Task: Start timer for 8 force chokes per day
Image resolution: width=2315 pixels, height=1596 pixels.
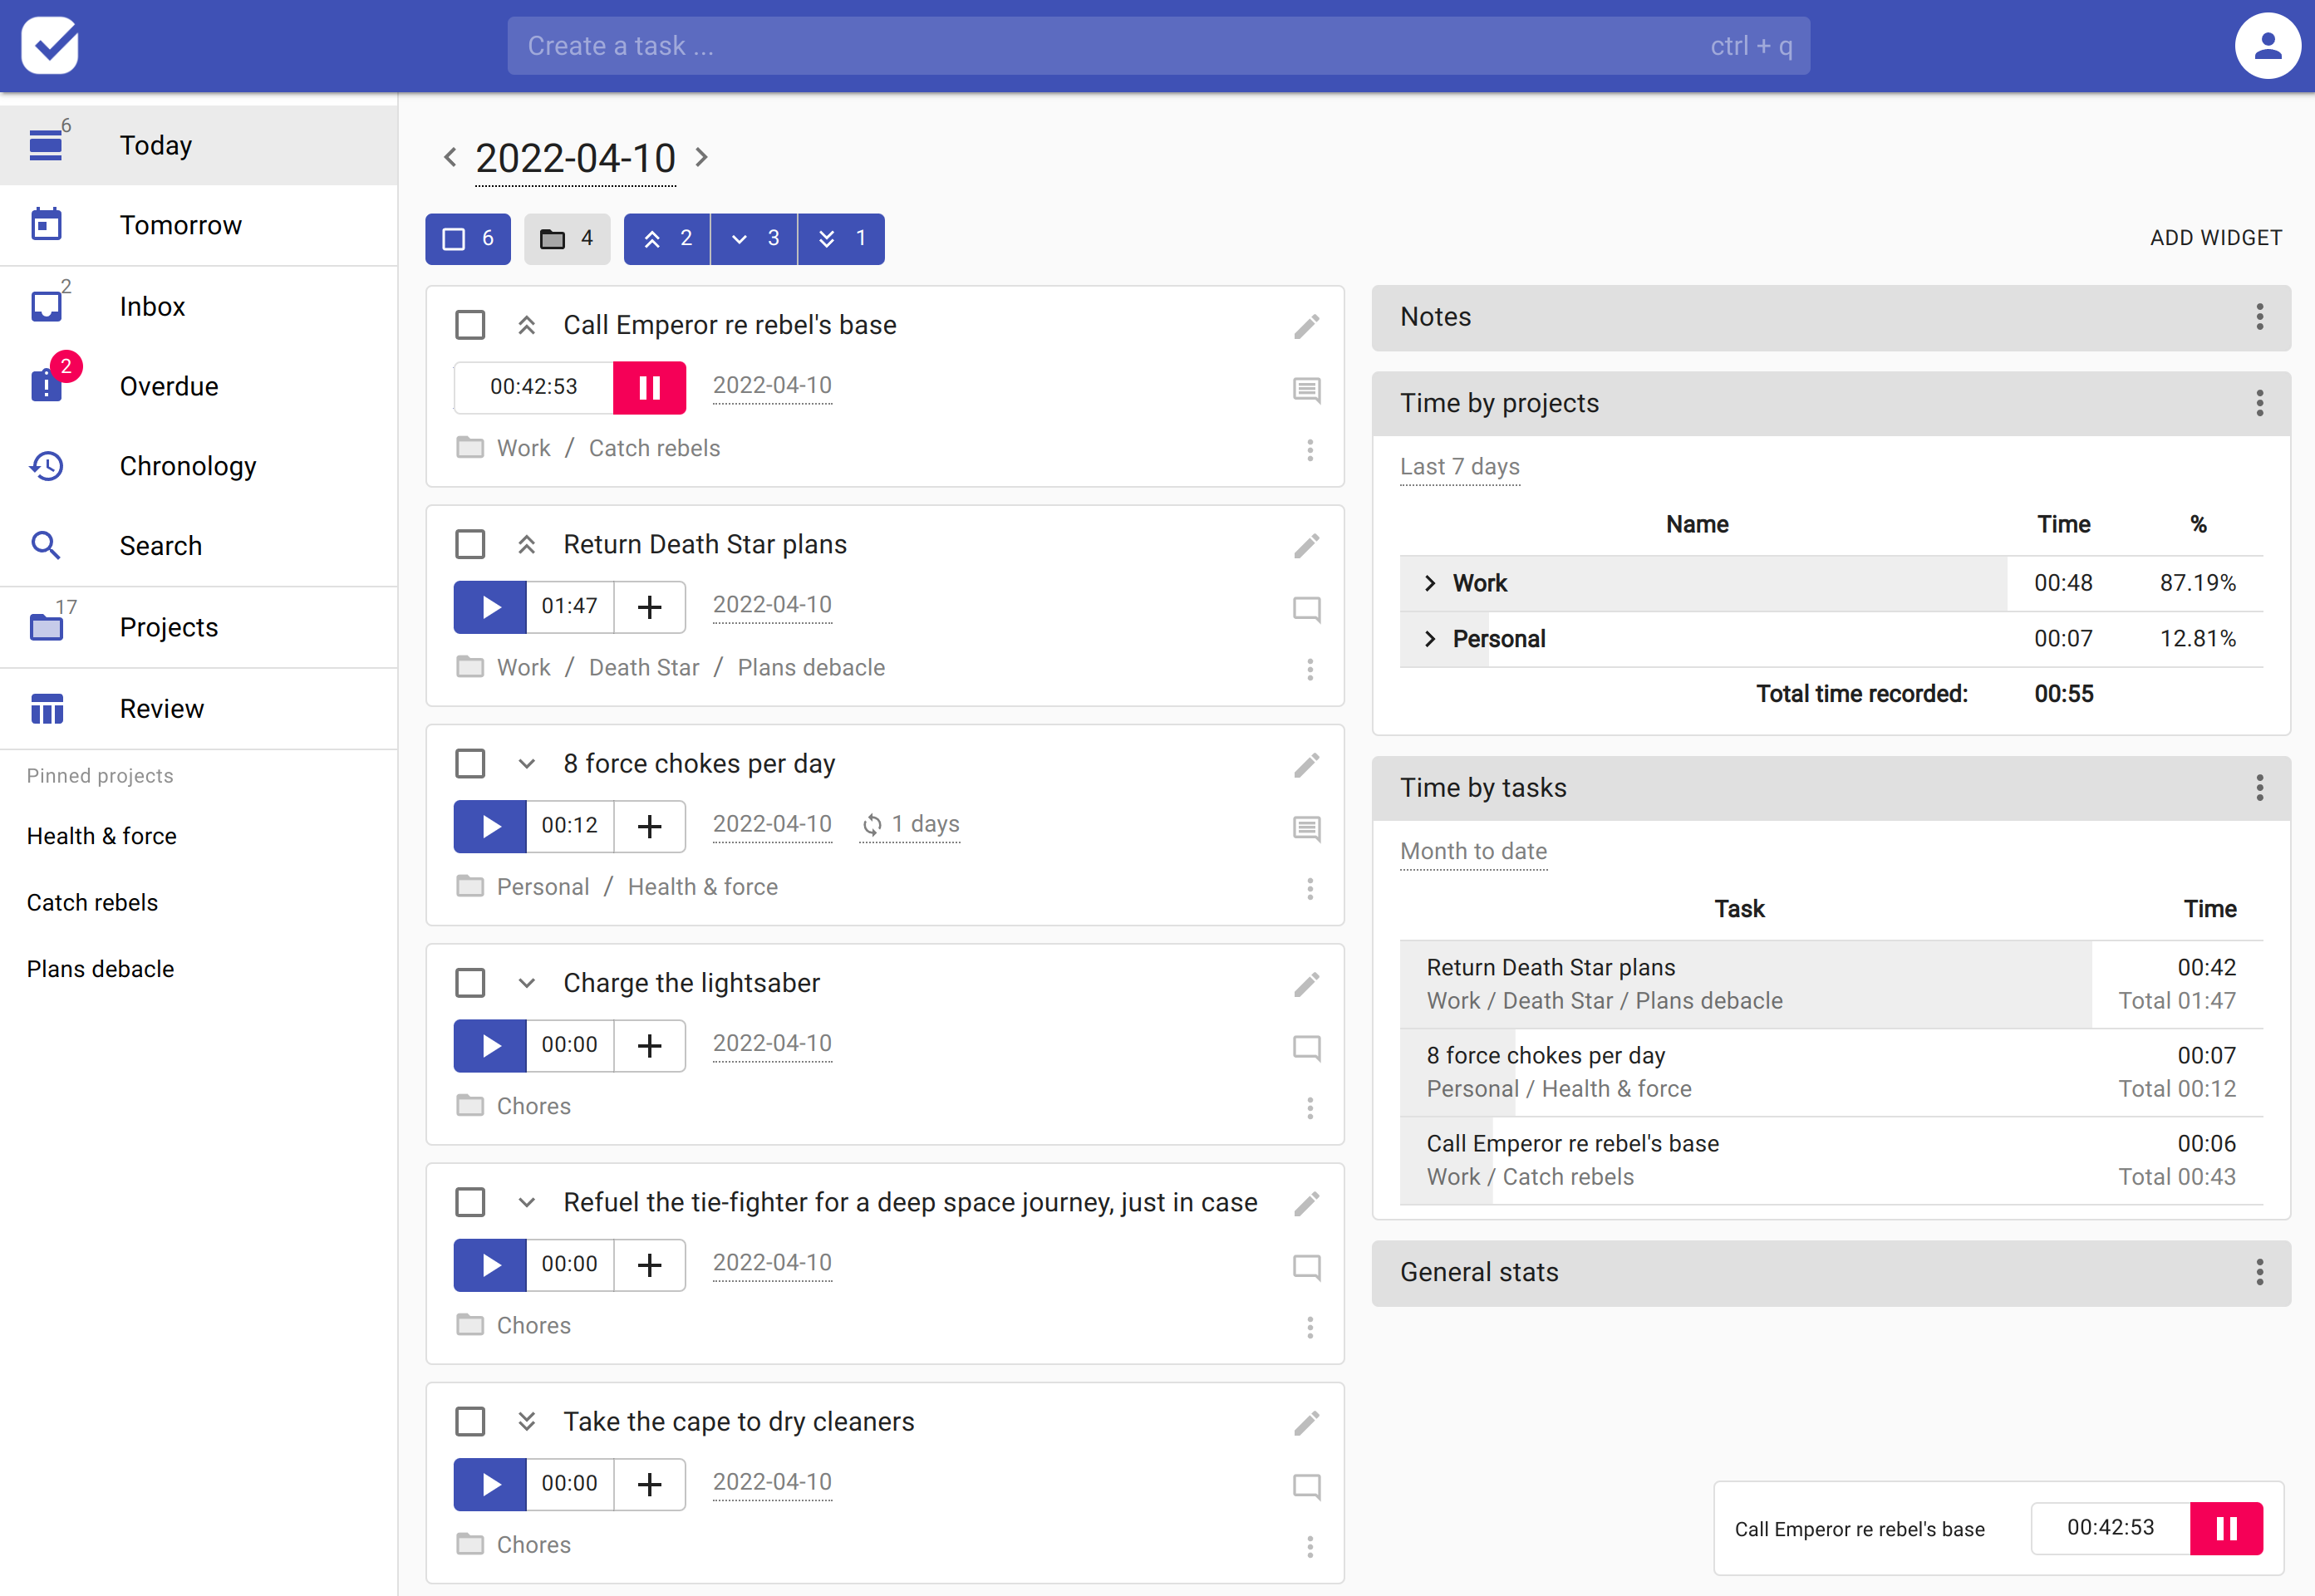Action: [490, 826]
